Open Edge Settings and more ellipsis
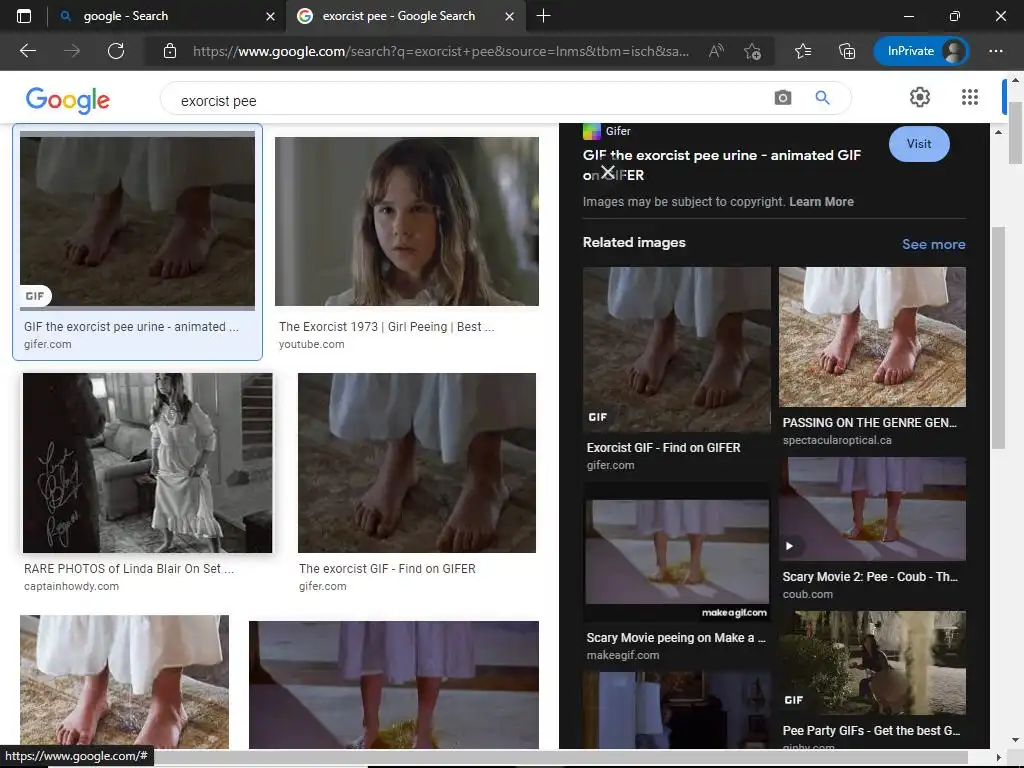Screen dimensions: 1024x768 (995, 51)
